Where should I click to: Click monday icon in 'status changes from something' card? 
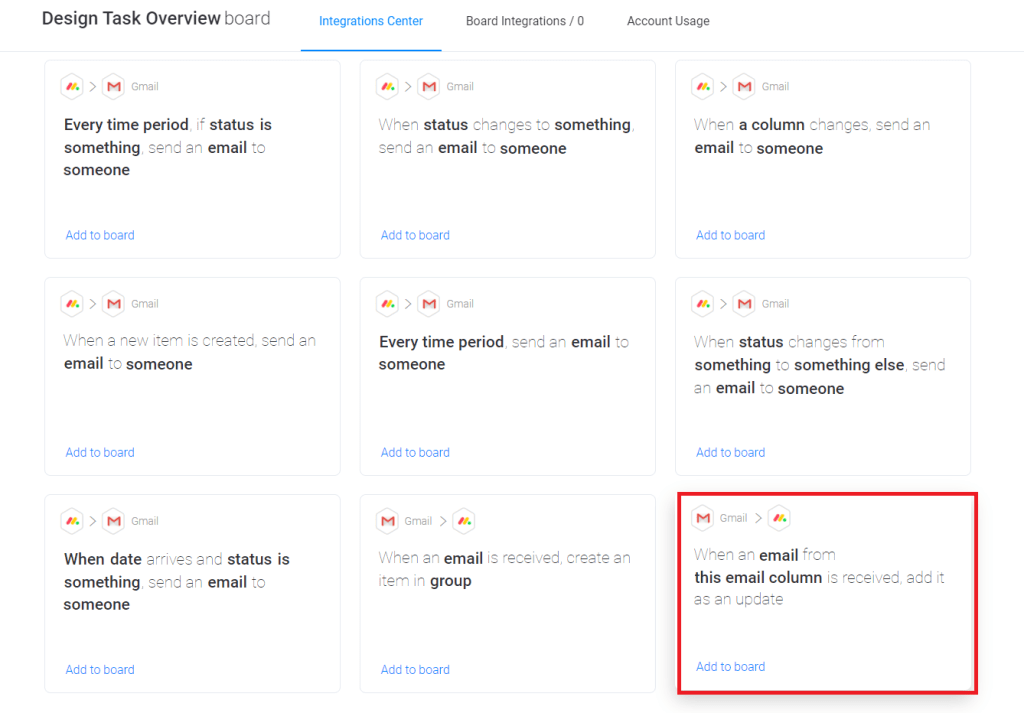702,304
